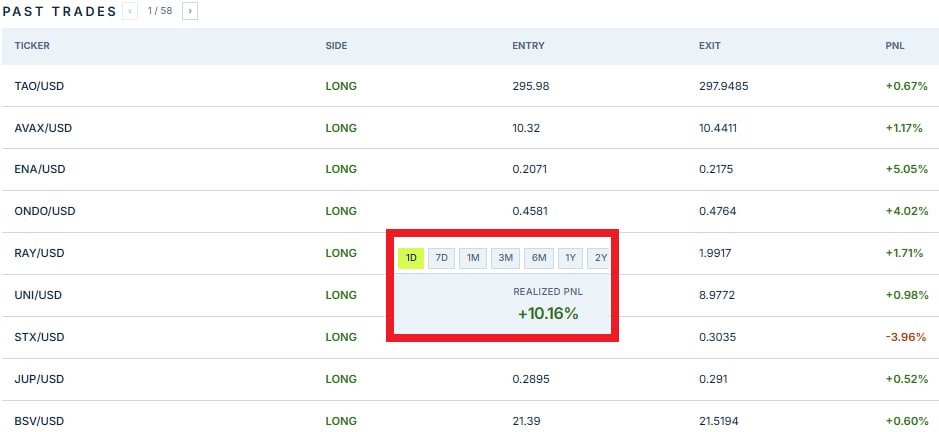Viewport: 939px width, 432px height.
Task: Click the +0.52% PNL value
Action: click(907, 379)
